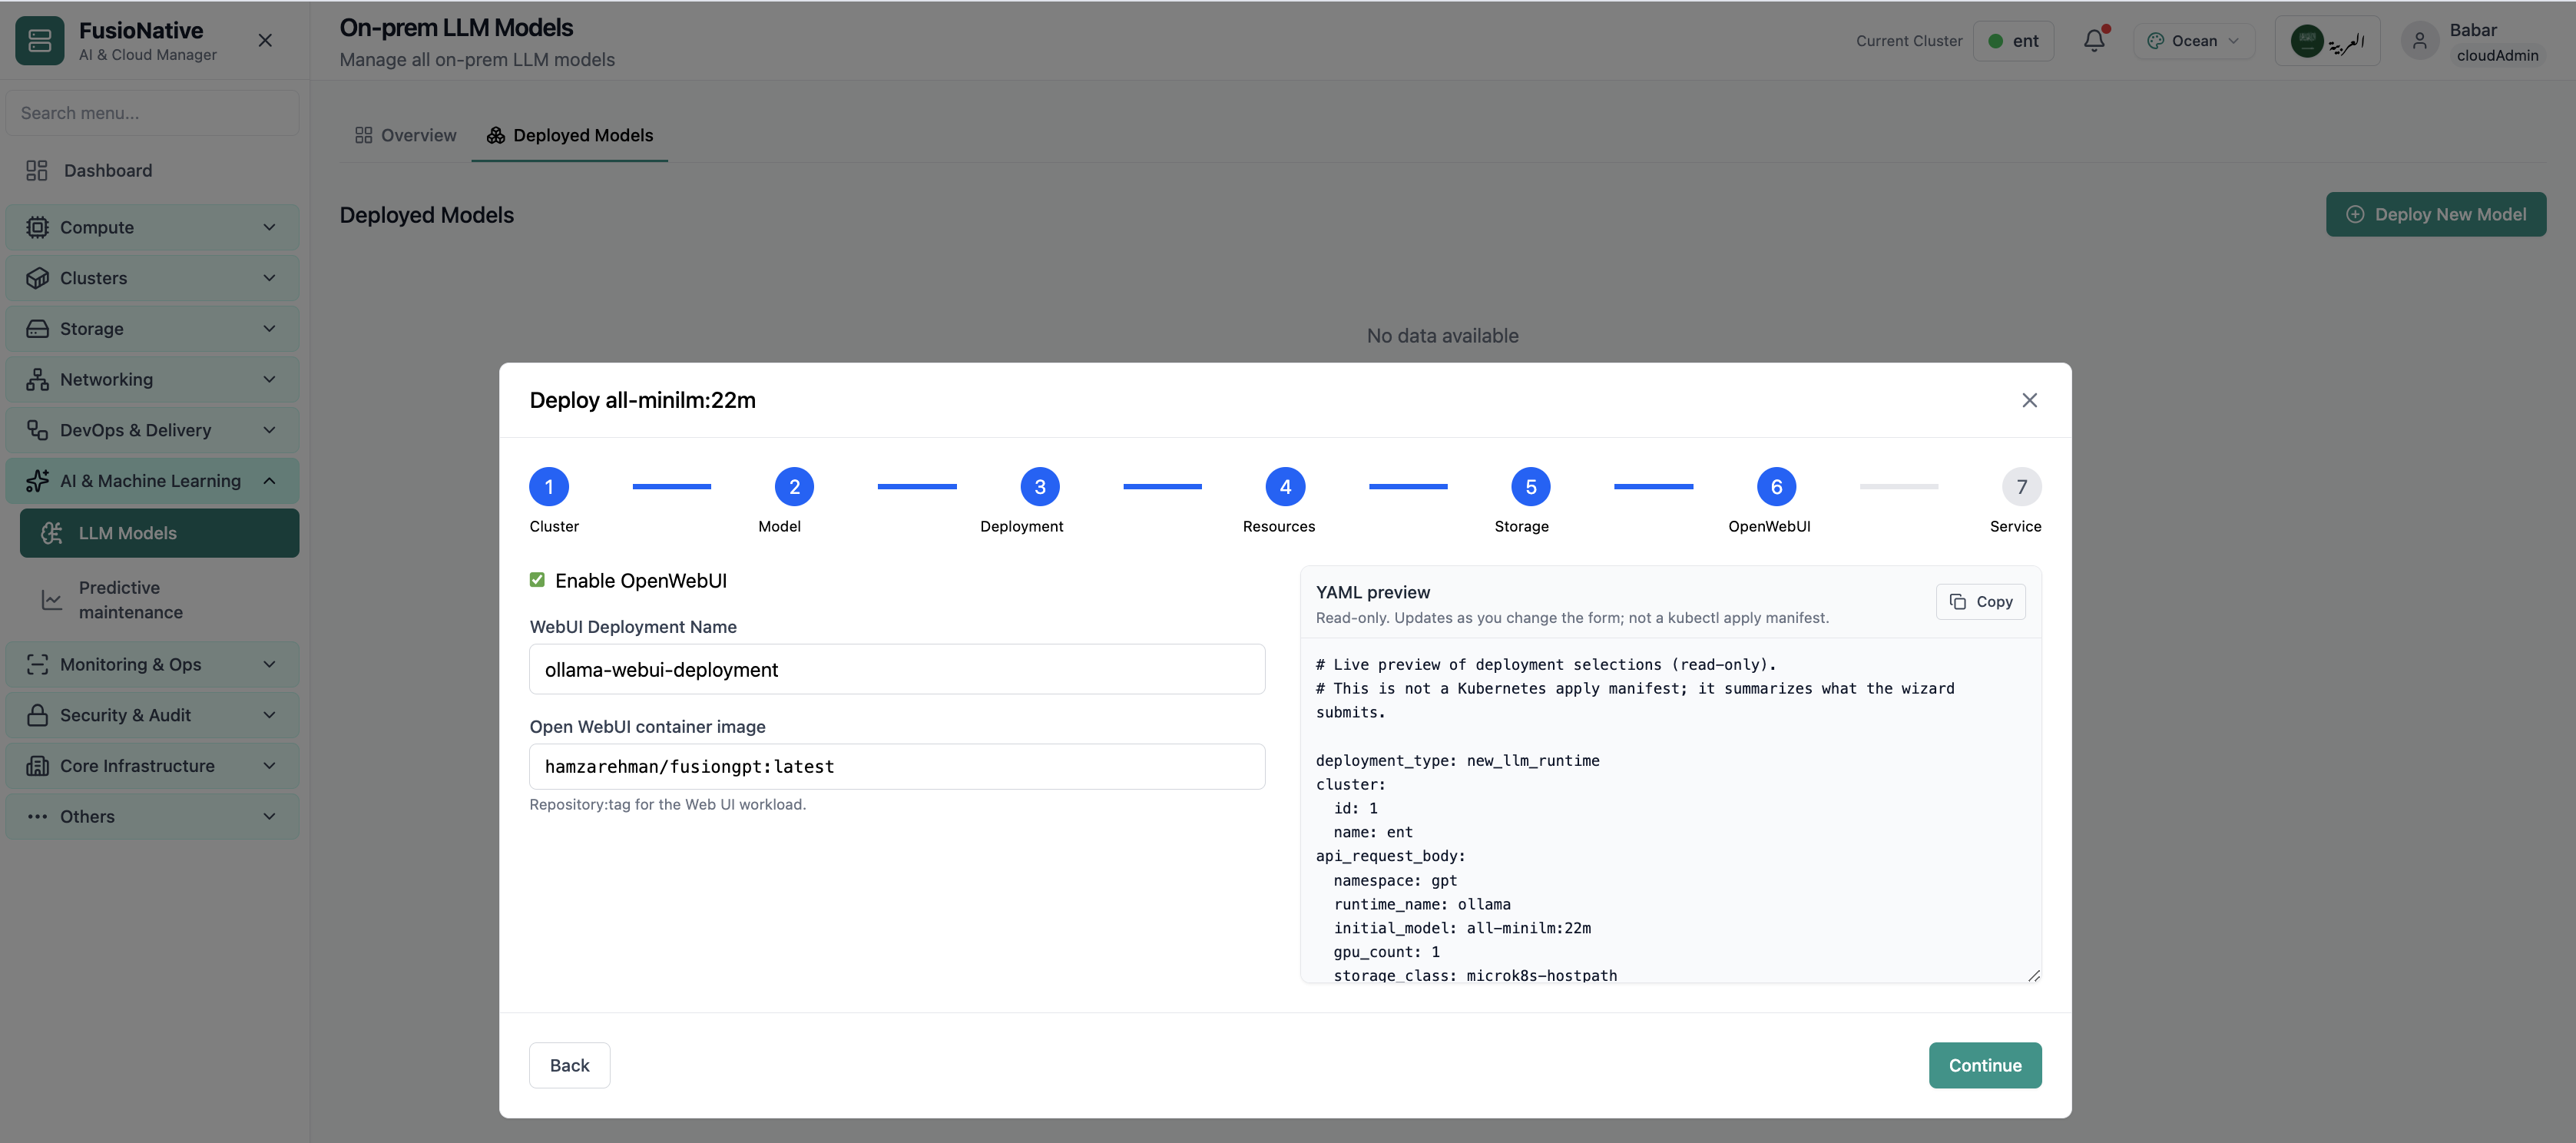Click inside the YAML preview text area
This screenshot has width=2576, height=1143.
tap(1670, 810)
